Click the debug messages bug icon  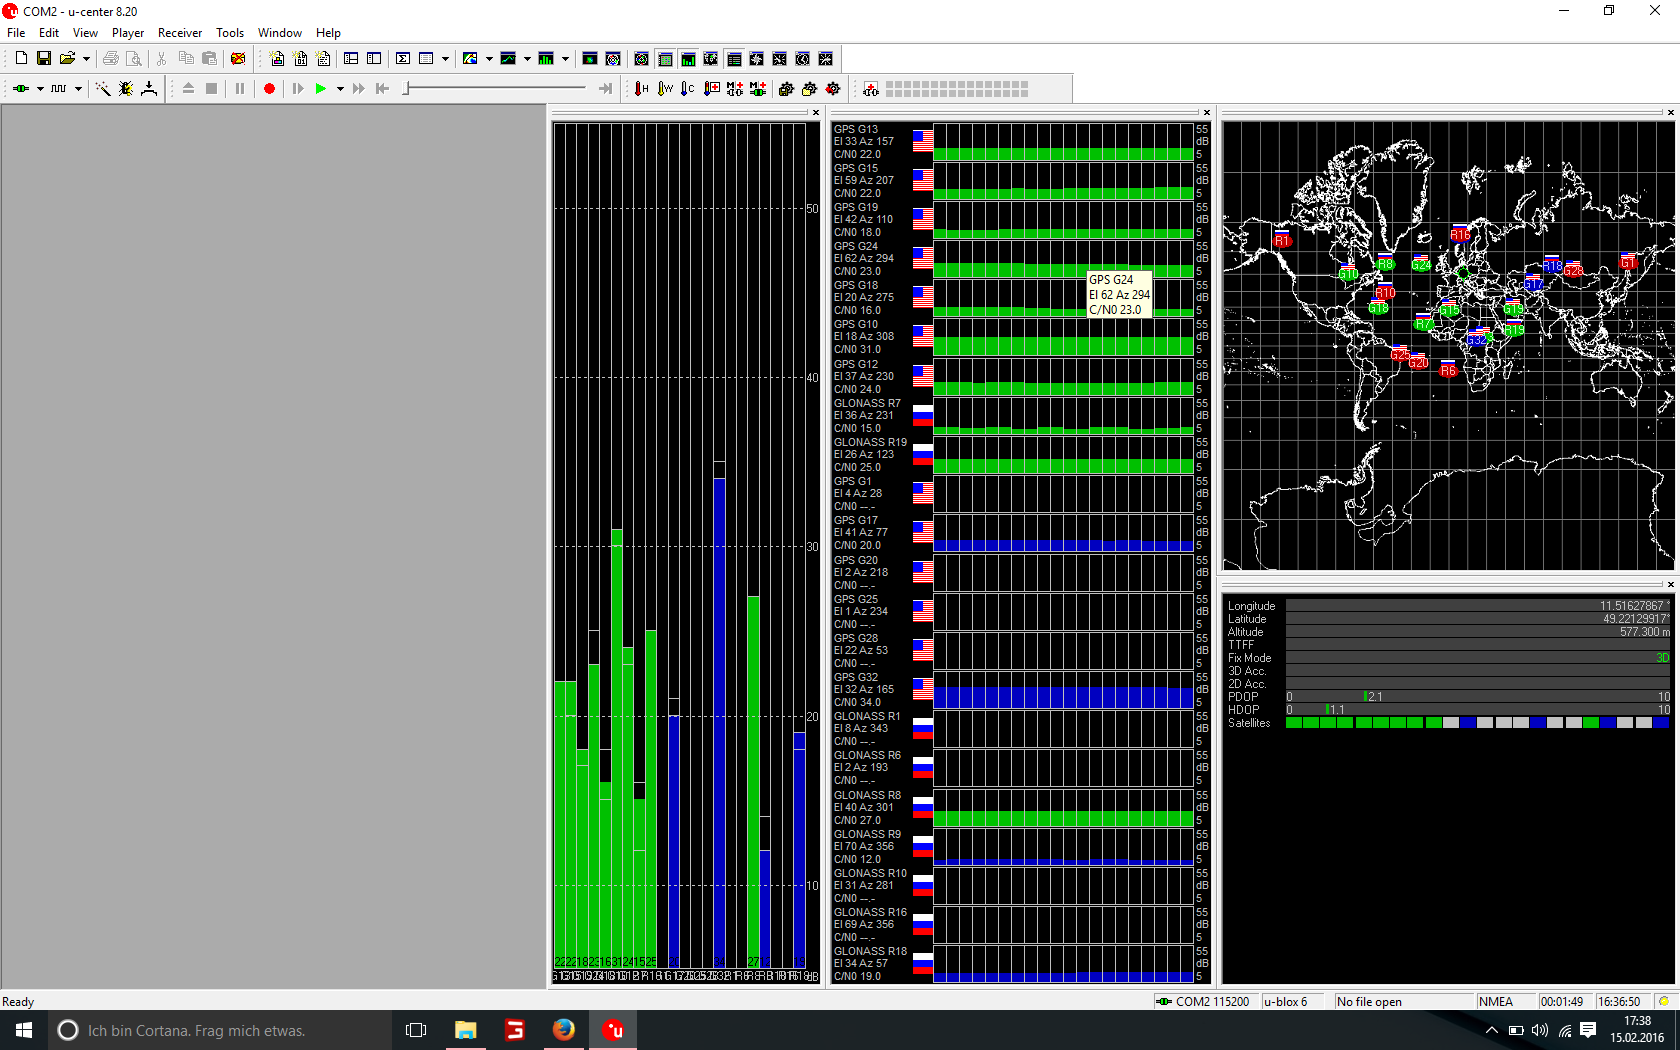pos(126,89)
